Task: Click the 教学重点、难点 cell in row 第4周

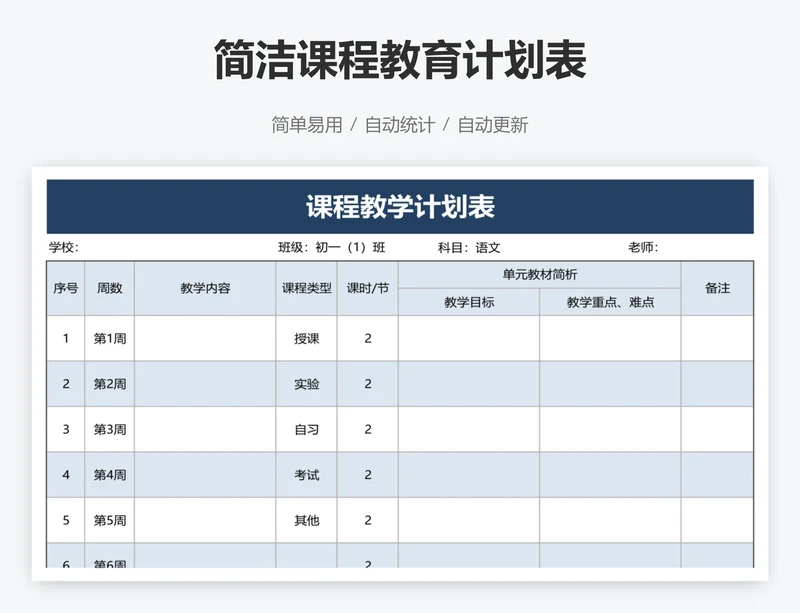Action: click(x=610, y=475)
